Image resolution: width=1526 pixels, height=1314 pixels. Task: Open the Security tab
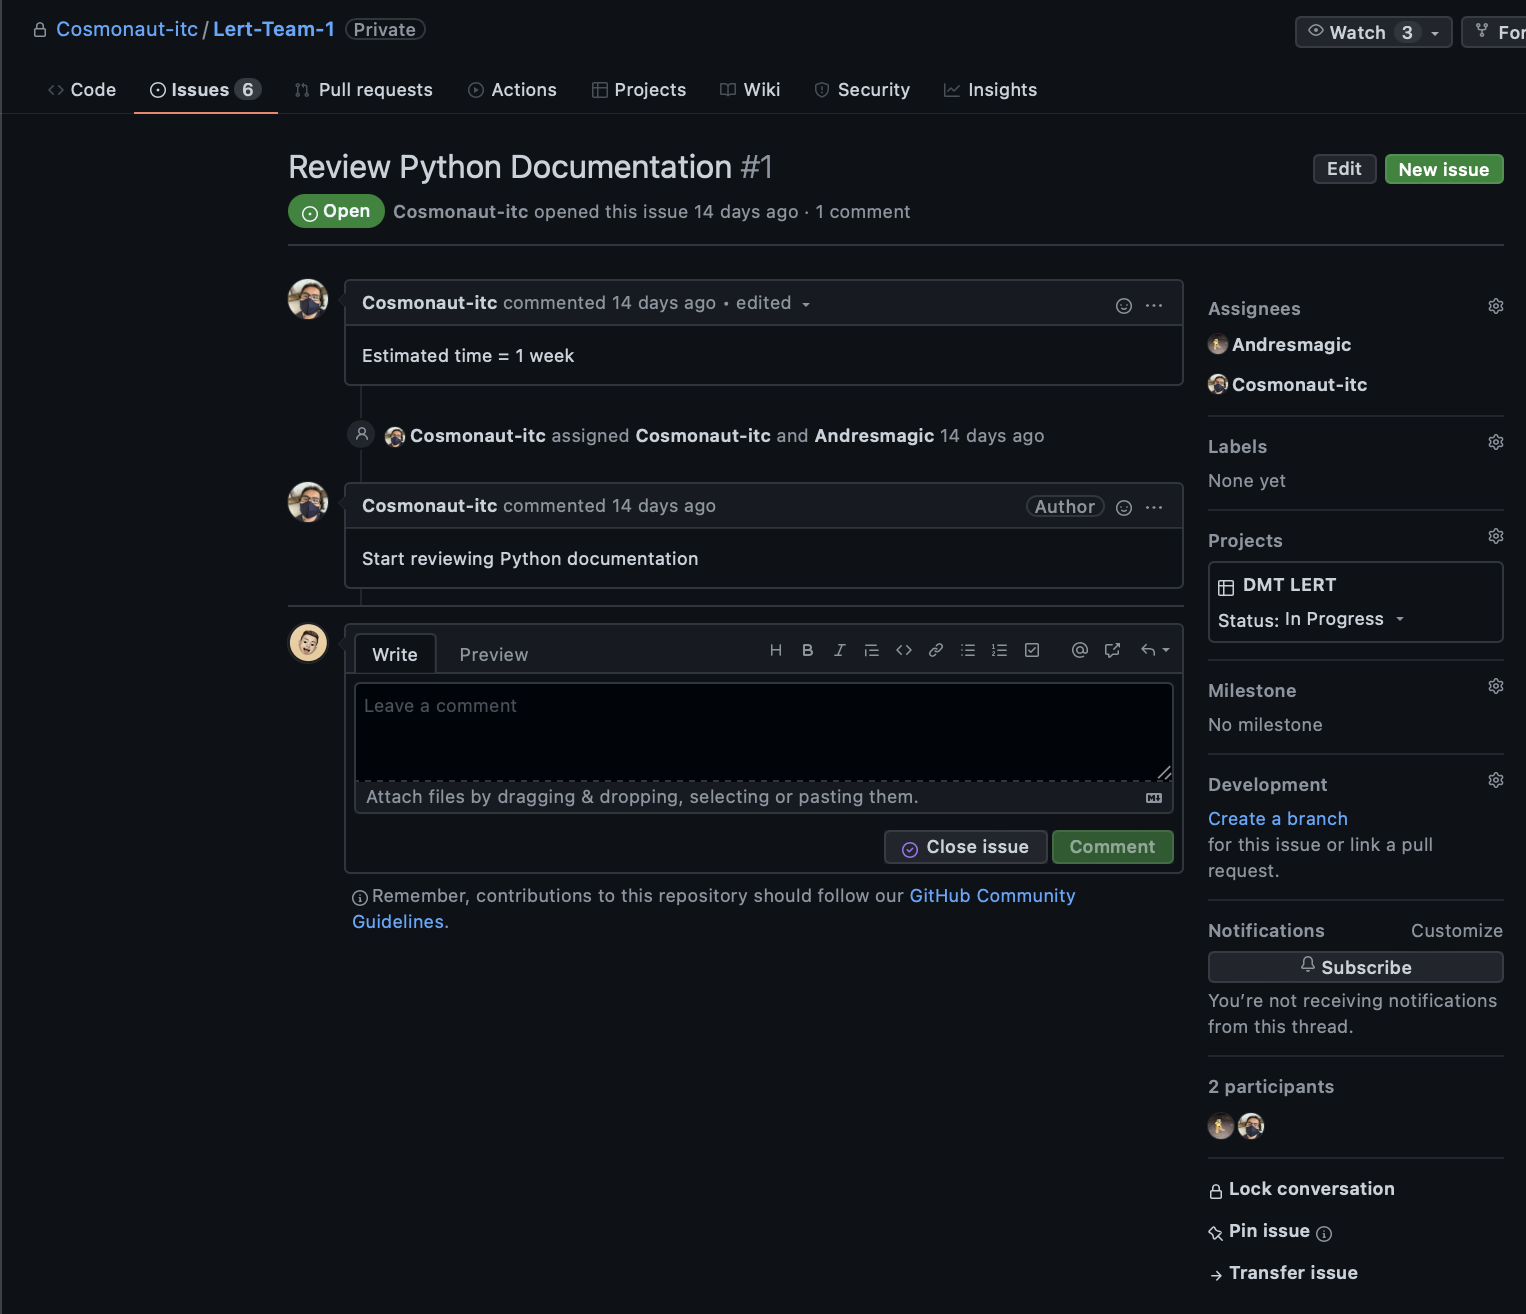click(862, 90)
